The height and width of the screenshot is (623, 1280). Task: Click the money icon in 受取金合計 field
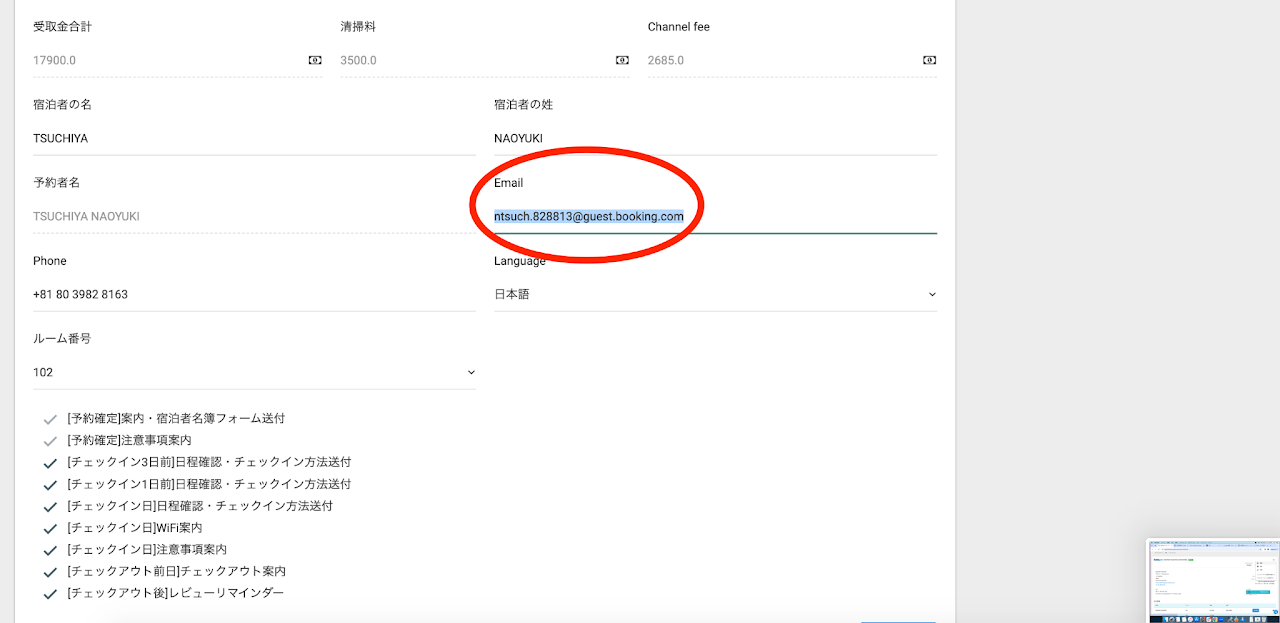pos(315,60)
